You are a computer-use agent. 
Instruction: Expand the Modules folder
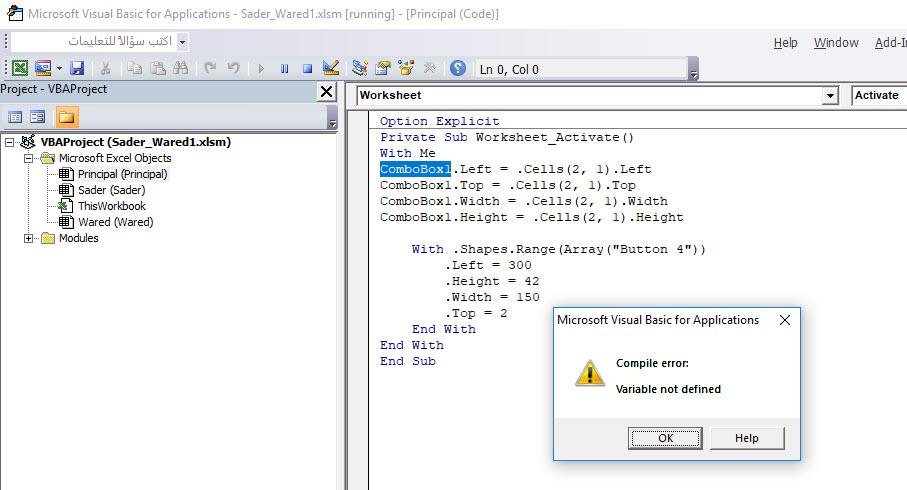point(28,238)
